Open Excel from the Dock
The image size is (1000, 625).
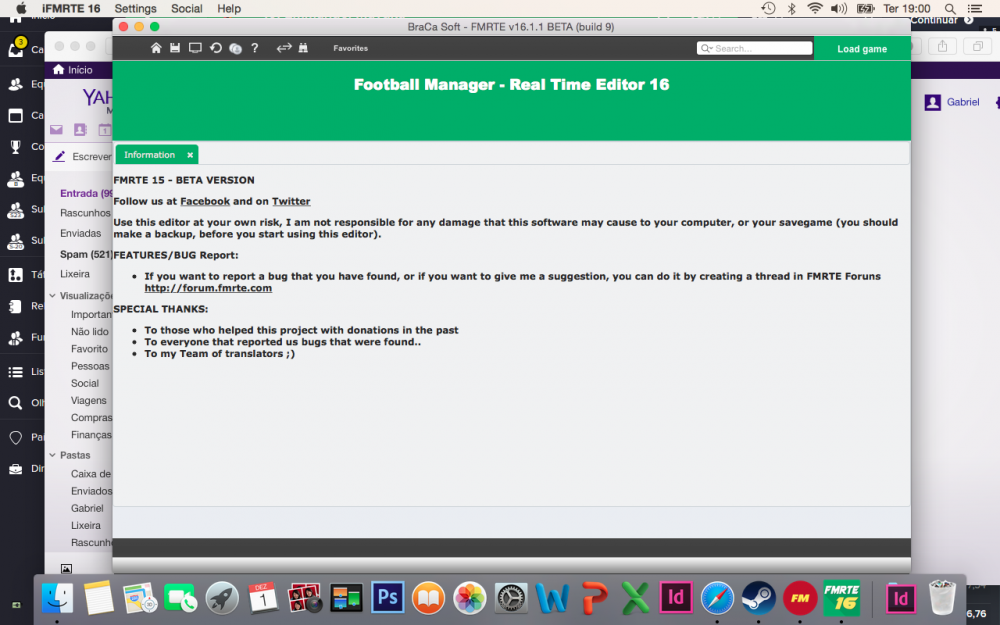pos(635,598)
